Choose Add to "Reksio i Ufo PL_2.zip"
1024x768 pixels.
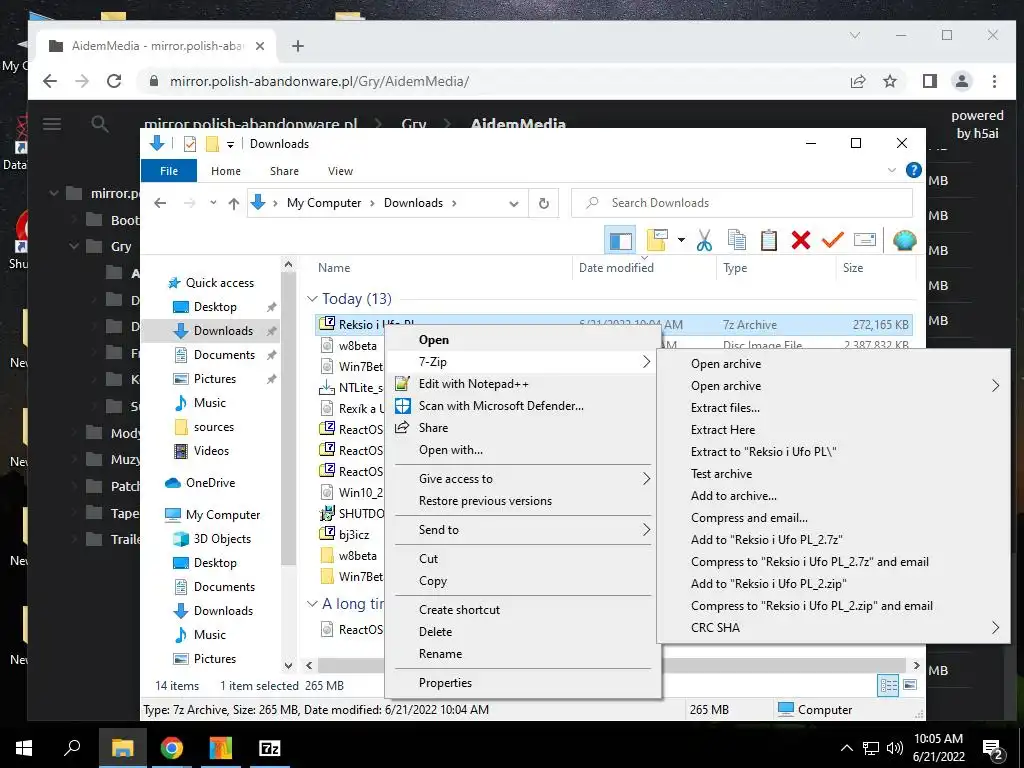tap(833, 584)
